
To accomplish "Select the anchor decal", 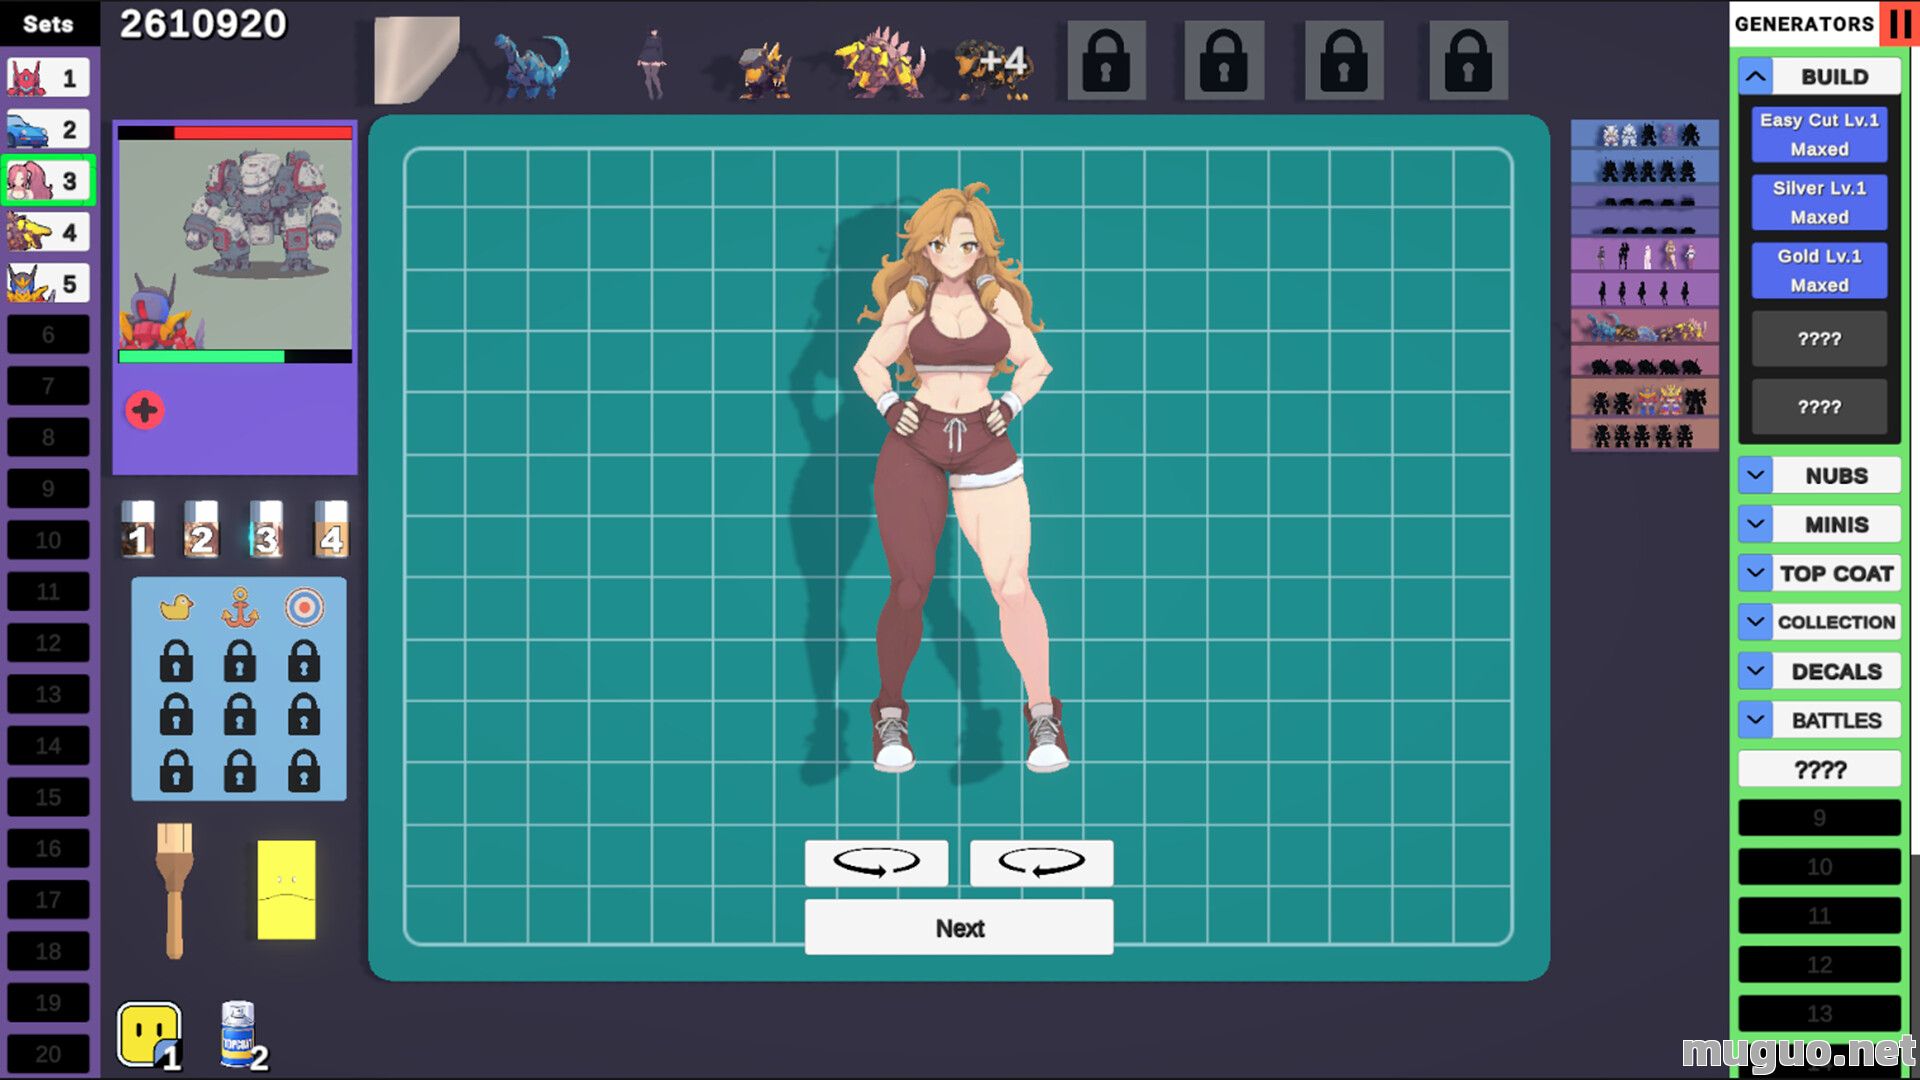I will [240, 607].
